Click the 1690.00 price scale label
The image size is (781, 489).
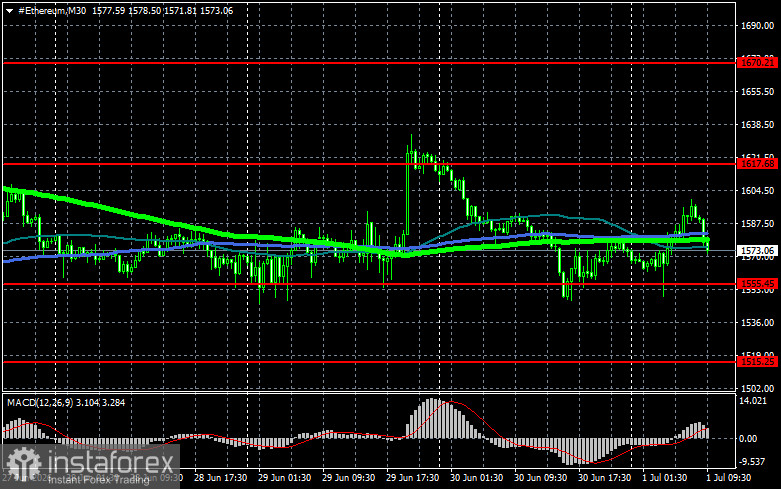point(757,26)
